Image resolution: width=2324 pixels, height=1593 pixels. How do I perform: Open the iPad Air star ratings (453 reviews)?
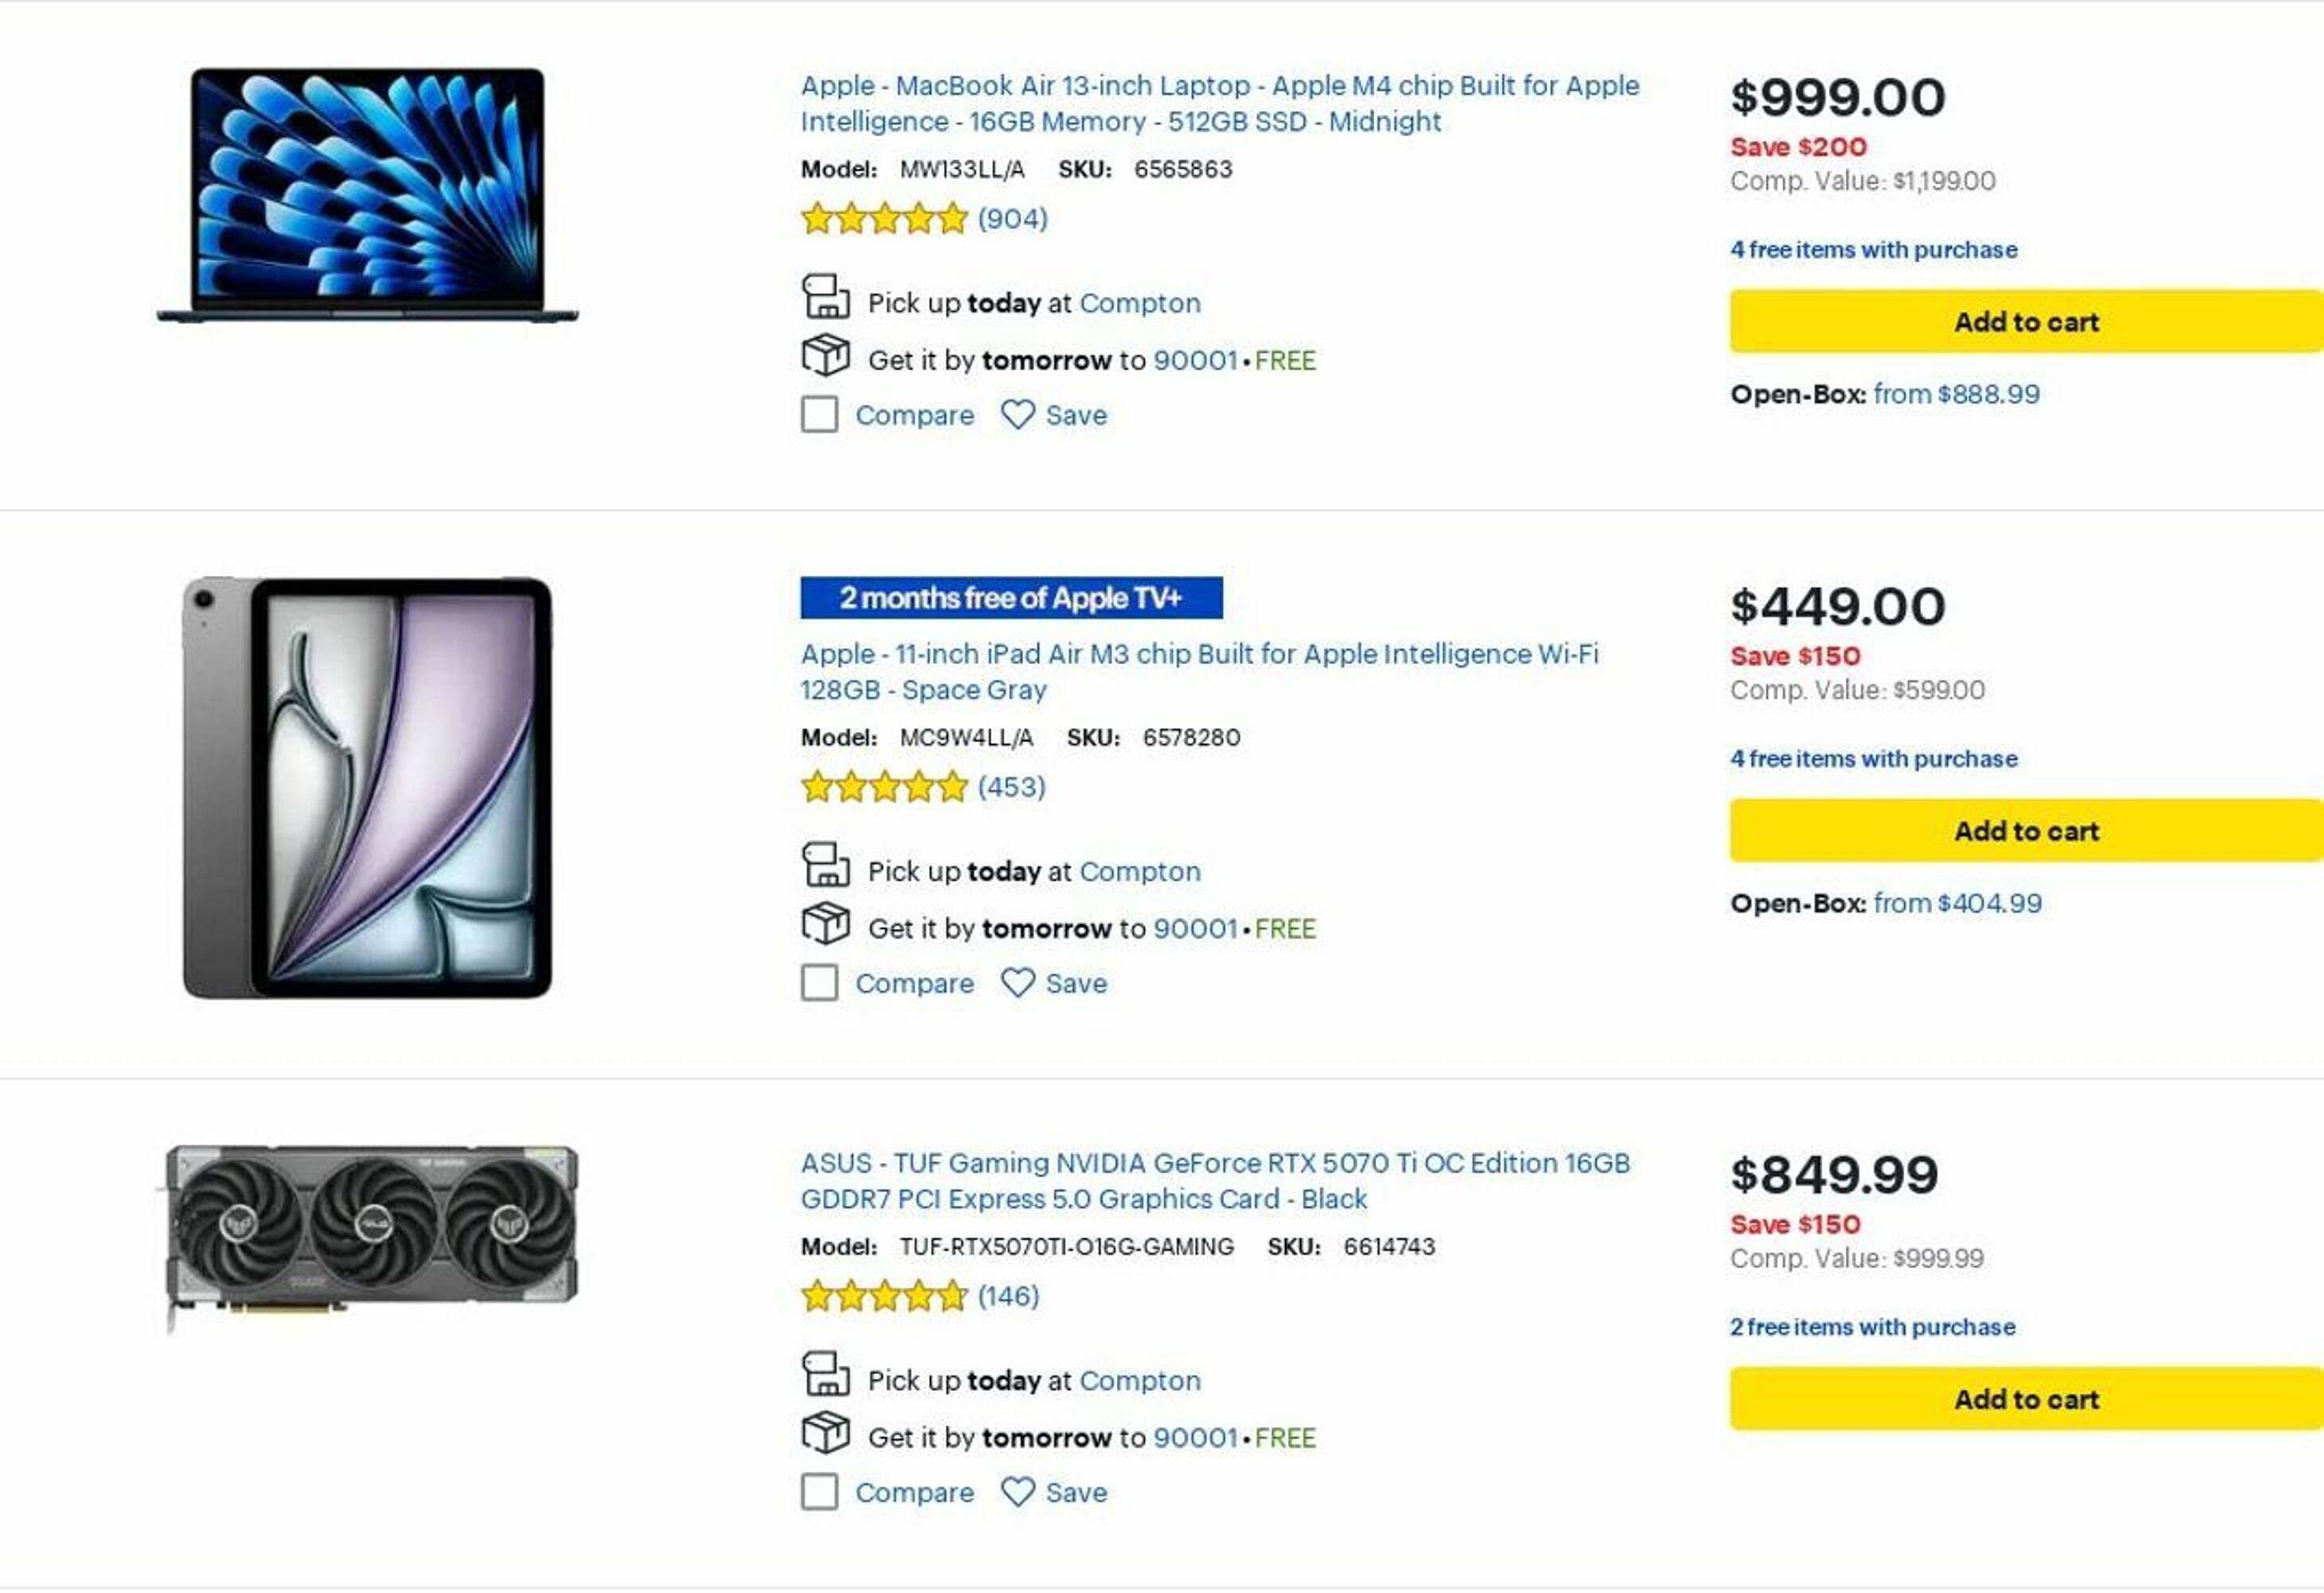tap(884, 787)
